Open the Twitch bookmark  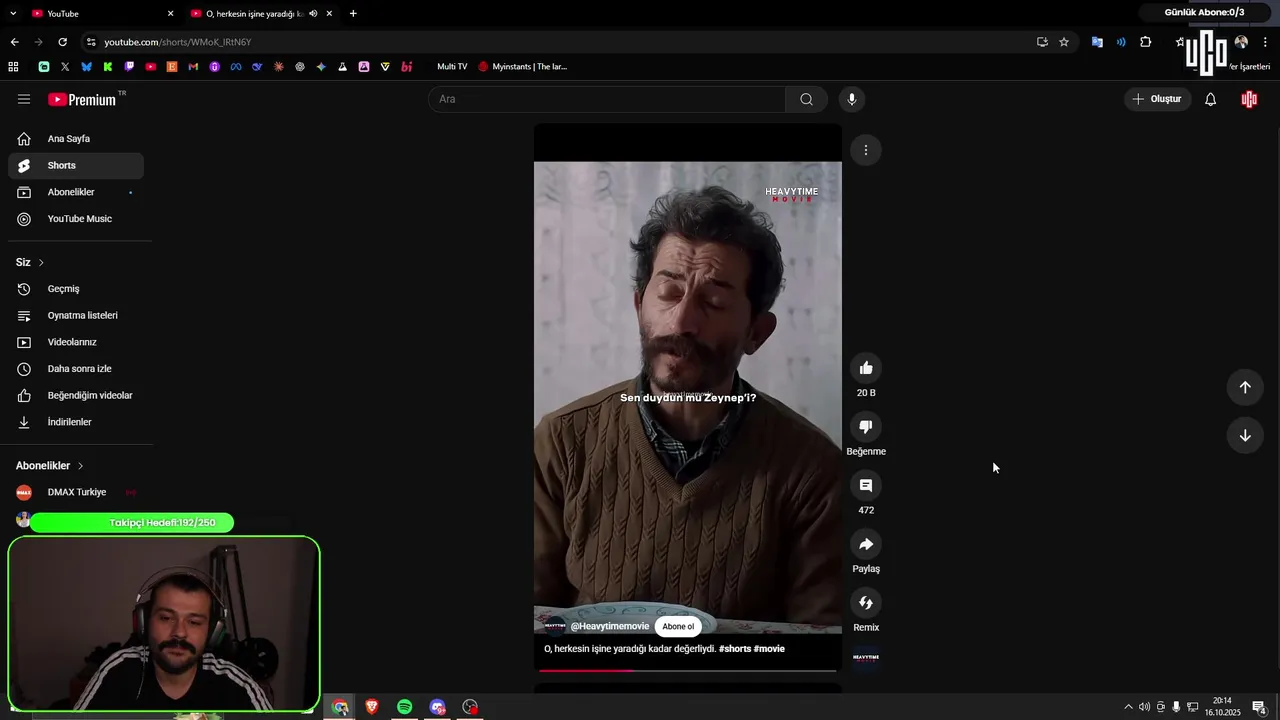[129, 67]
